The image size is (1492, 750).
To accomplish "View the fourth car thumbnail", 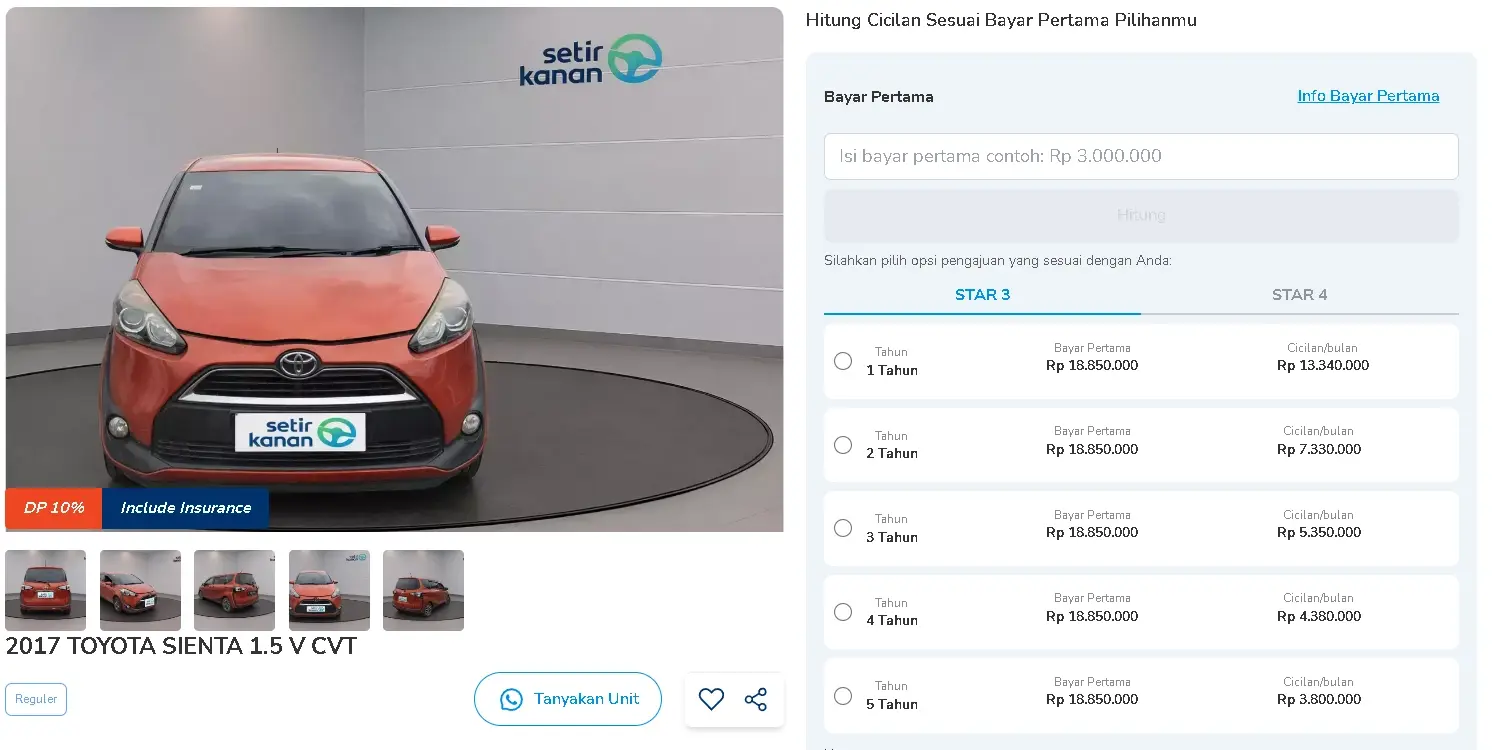I will (x=329, y=590).
